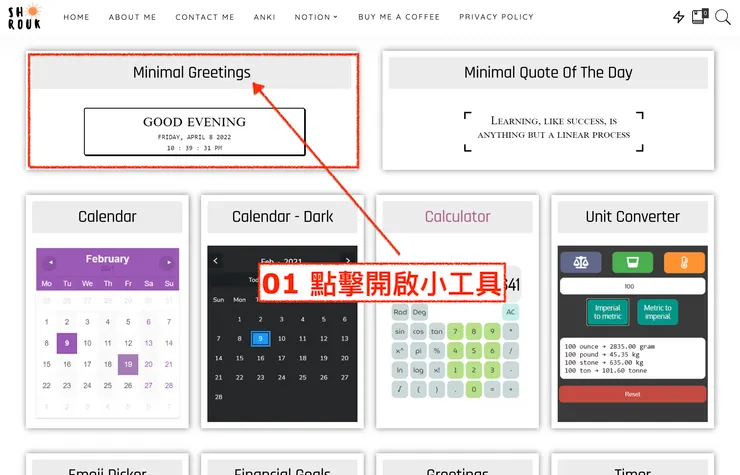740x475 pixels.
Task: Open the Calendar widget title
Action: [107, 216]
